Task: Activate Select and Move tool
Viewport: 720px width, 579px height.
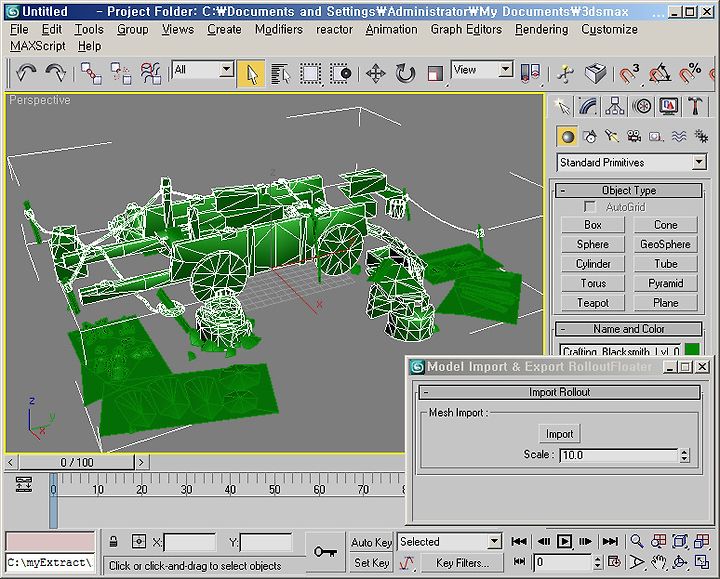Action: (x=376, y=74)
